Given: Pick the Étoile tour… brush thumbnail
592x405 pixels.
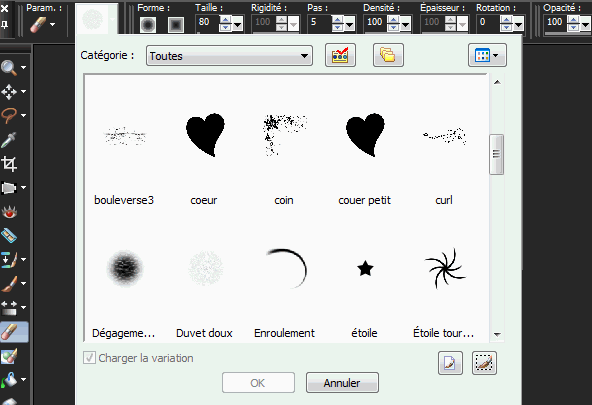Looking at the screenshot, I should pos(444,268).
